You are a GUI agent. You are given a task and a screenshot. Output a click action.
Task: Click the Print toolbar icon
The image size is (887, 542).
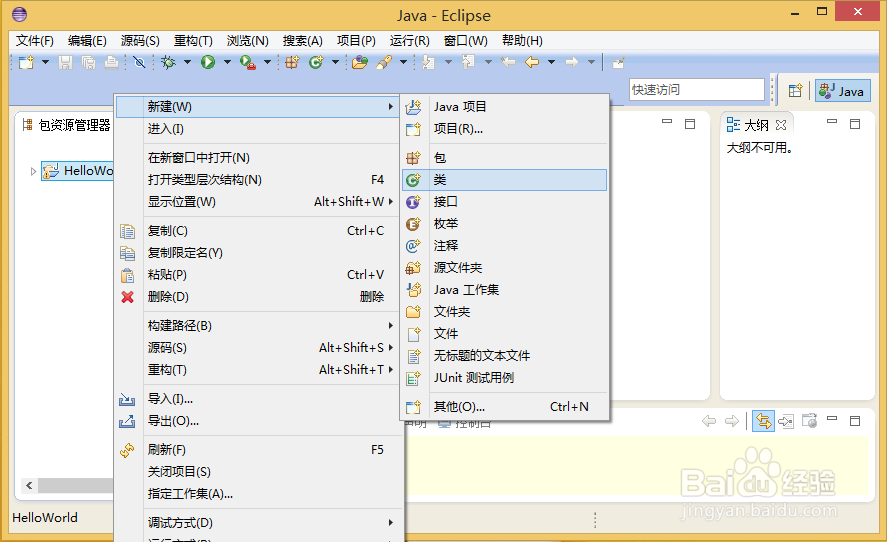click(x=111, y=62)
